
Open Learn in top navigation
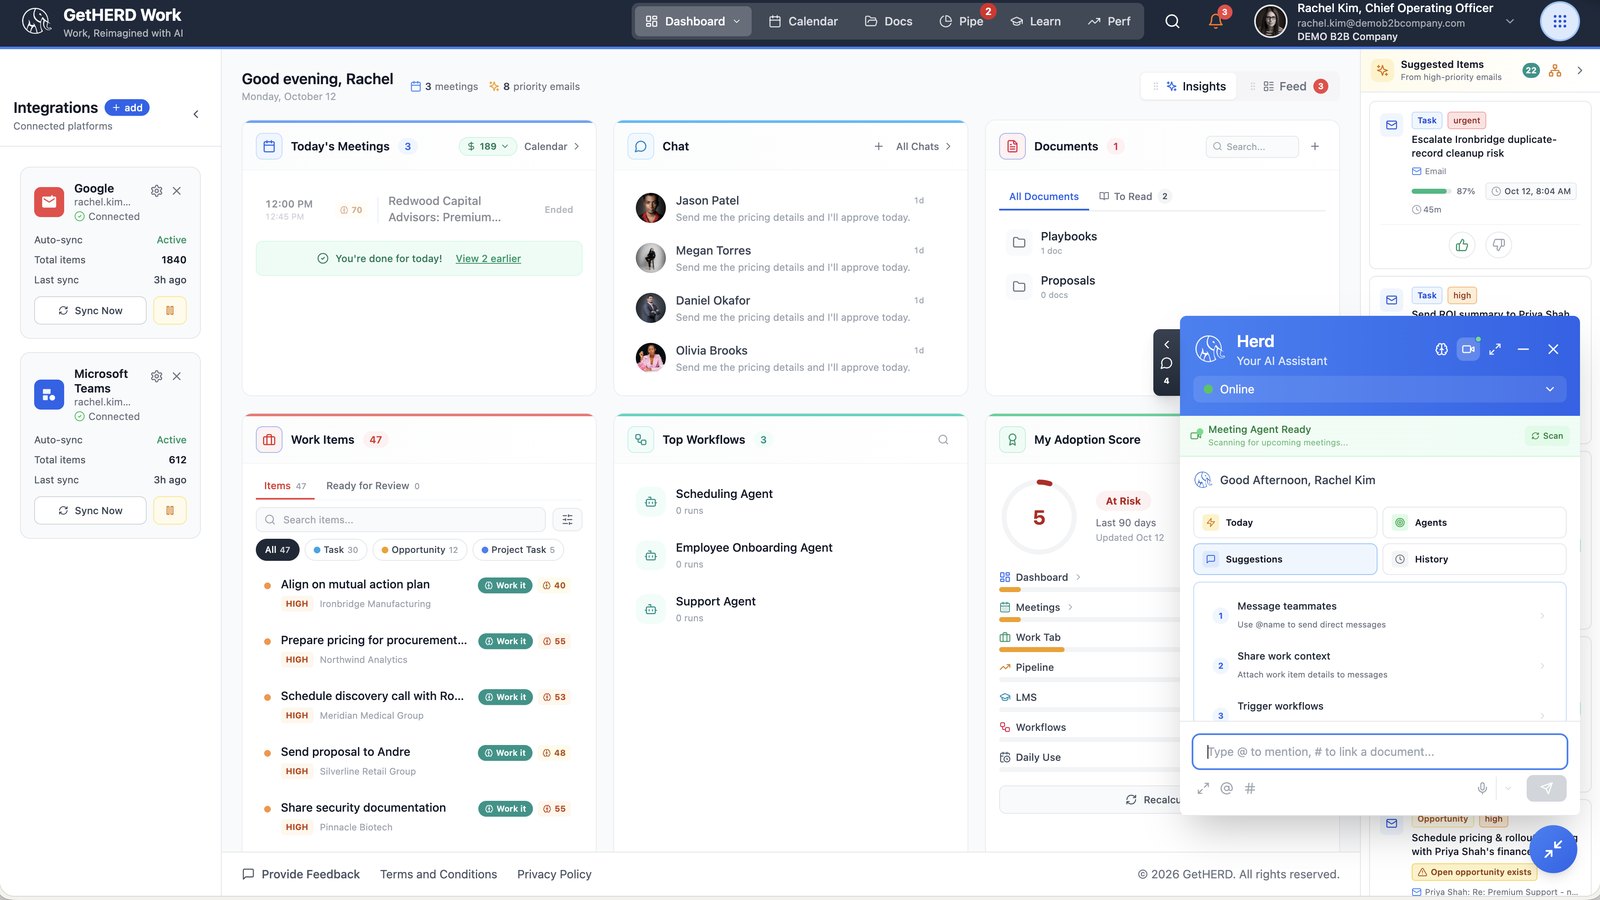(1036, 21)
